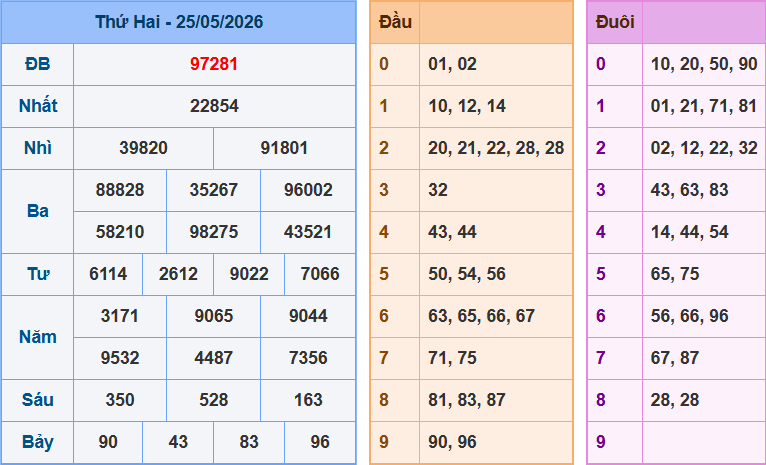This screenshot has width=766, height=465.
Task: Click the purple row digit 9 in Đuôi table
Action: [601, 442]
